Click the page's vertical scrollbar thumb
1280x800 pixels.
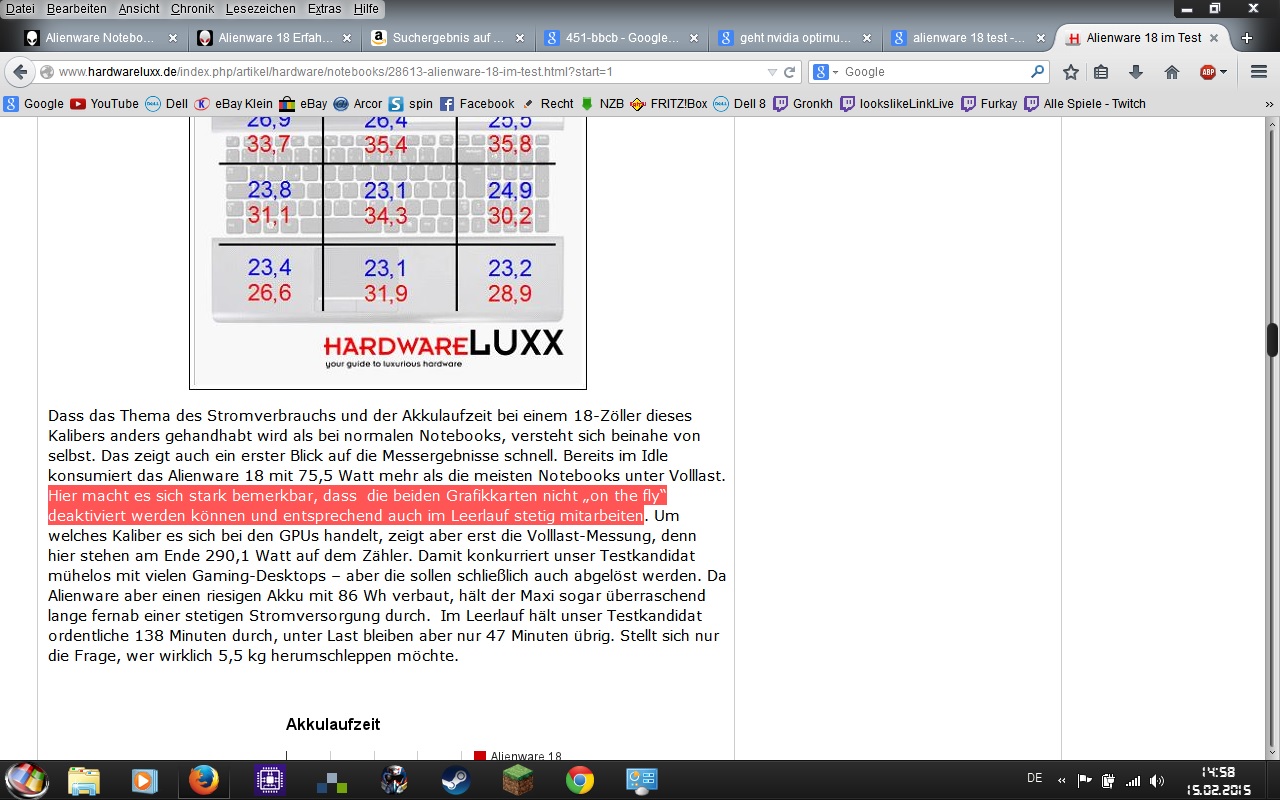point(1272,340)
